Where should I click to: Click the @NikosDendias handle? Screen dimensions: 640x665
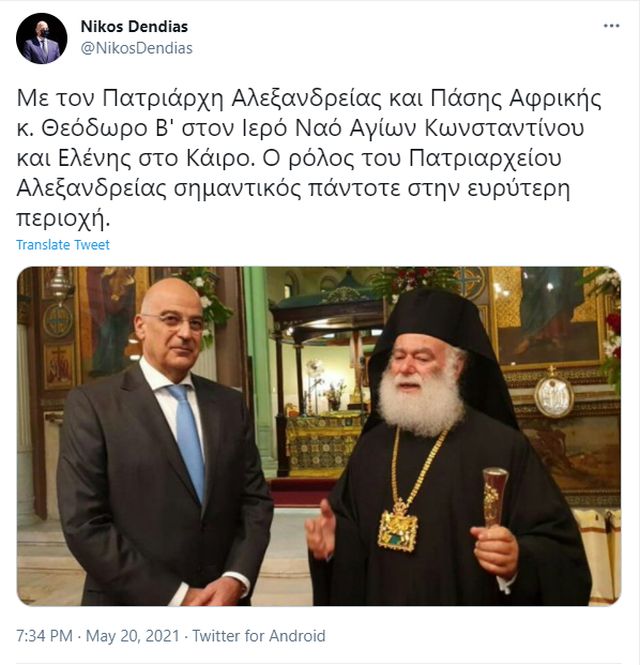(137, 48)
